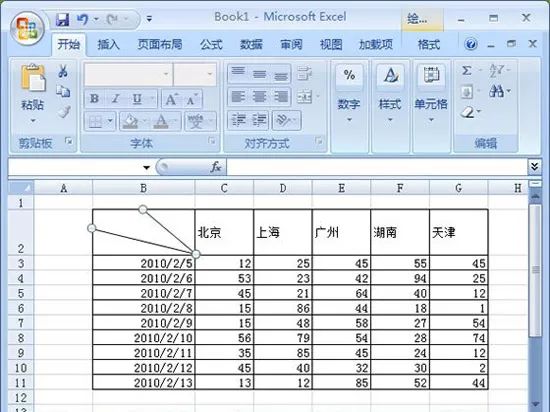Select the Cut scissors icon
The image size is (550, 412).
pyautogui.click(x=63, y=71)
